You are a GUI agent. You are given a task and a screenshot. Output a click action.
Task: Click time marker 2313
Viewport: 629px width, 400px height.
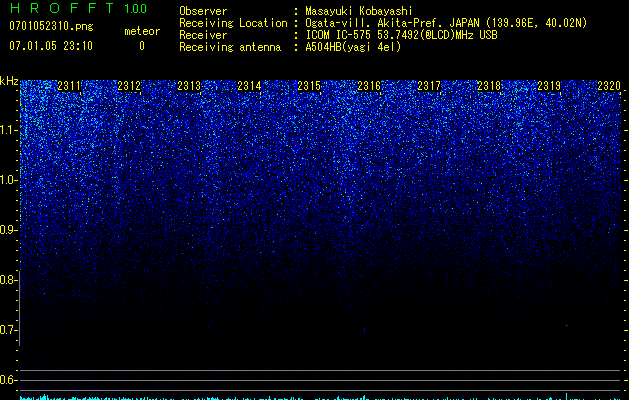pyautogui.click(x=189, y=86)
